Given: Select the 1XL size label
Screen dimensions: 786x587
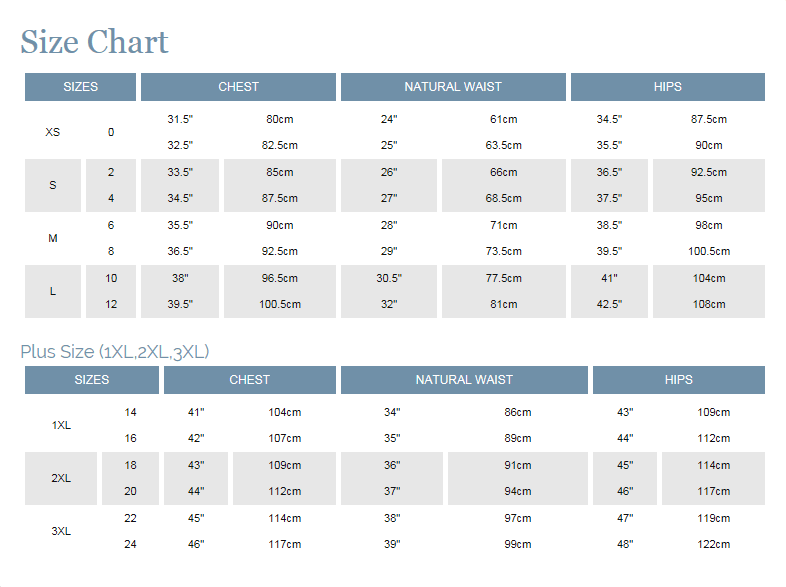Looking at the screenshot, I should point(61,425).
